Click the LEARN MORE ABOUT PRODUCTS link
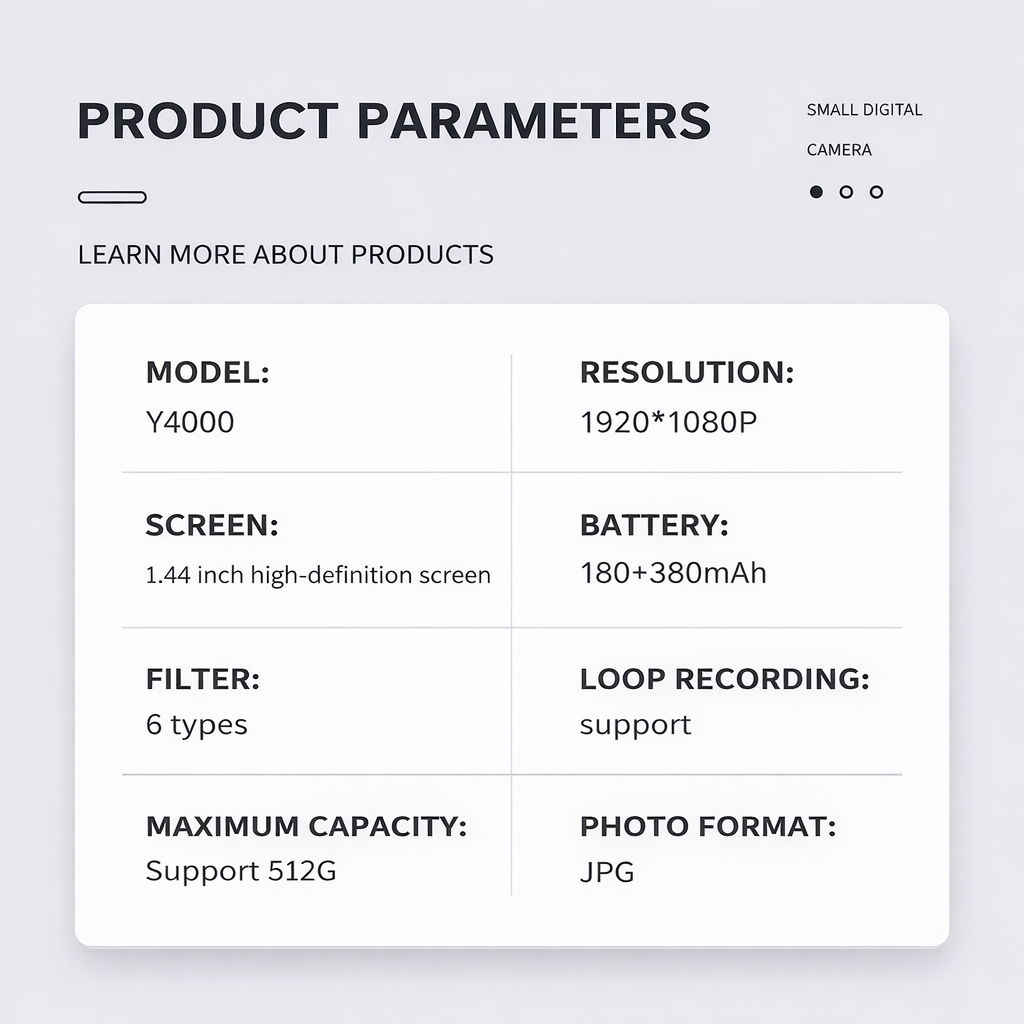 tap(285, 254)
